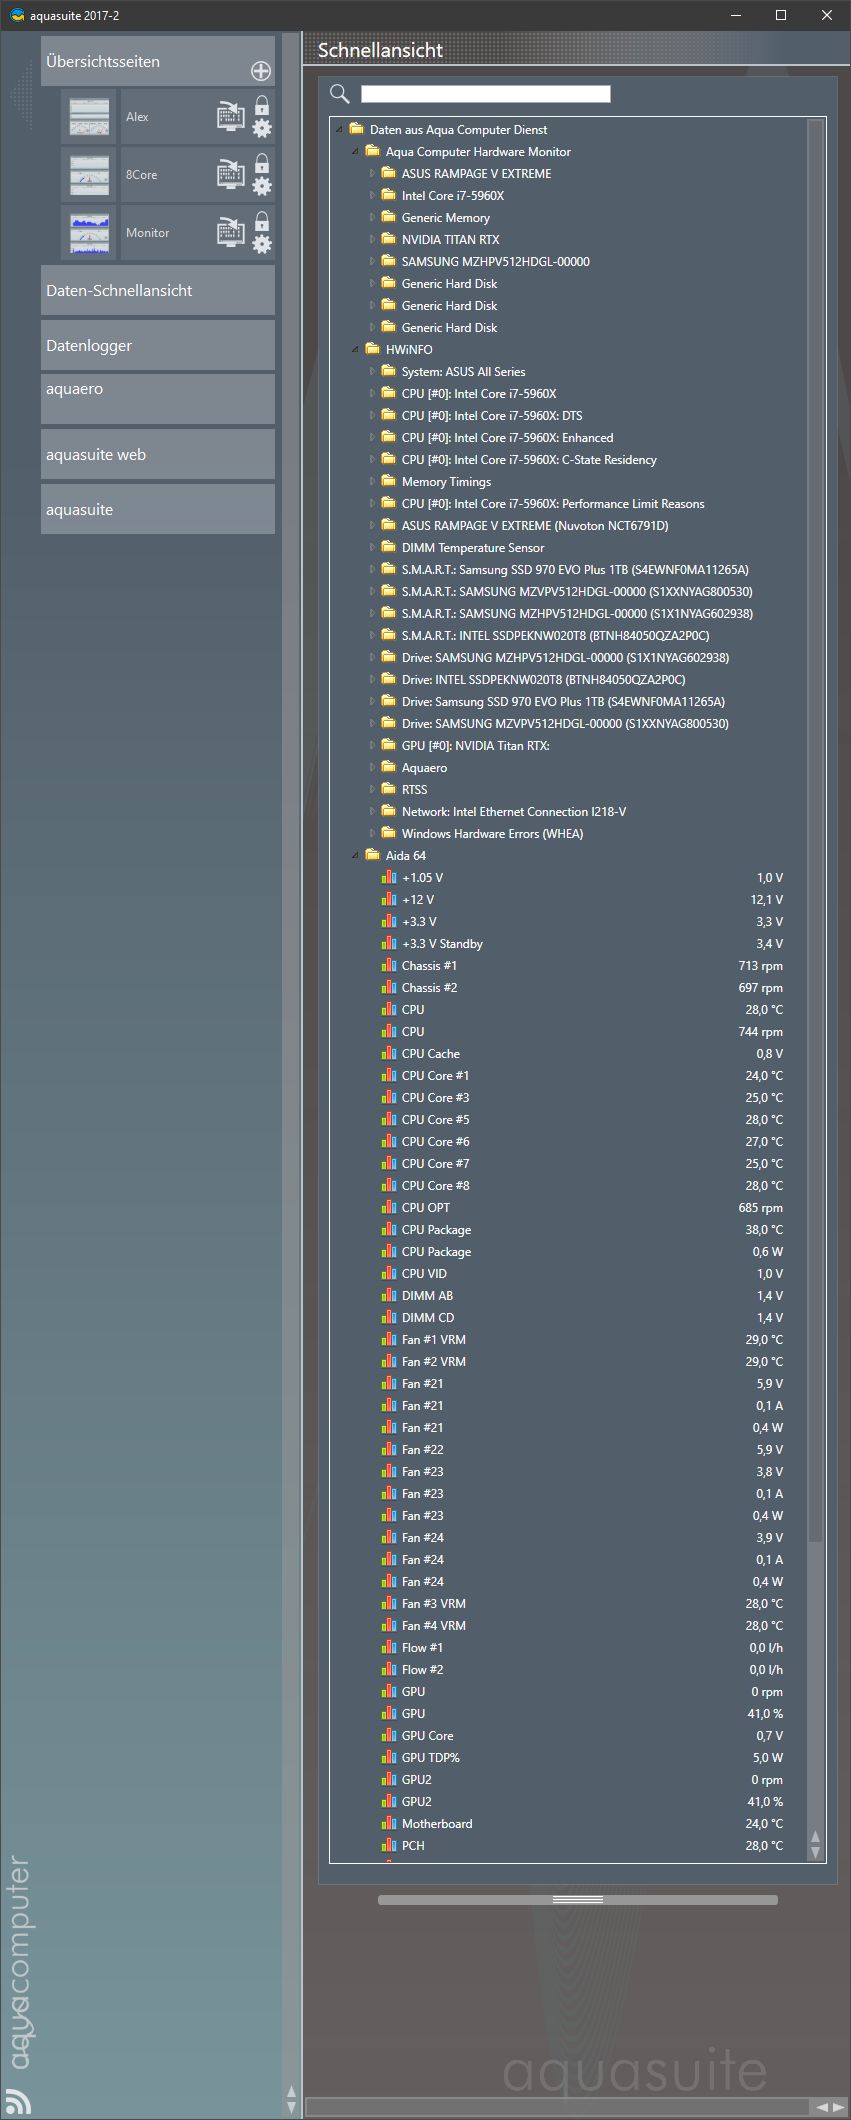Open the settings gear for the Alex page
851x2120 pixels.
click(262, 128)
